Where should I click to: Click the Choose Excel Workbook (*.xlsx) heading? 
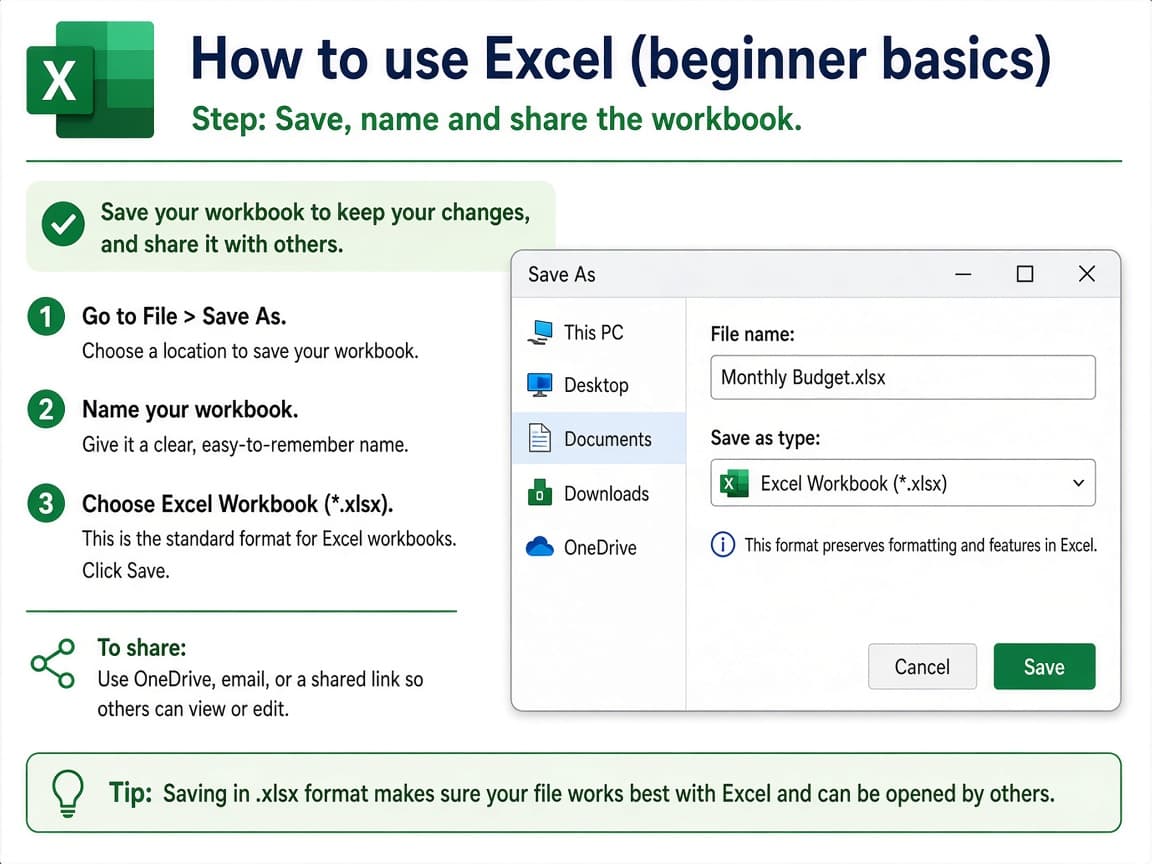[x=237, y=504]
